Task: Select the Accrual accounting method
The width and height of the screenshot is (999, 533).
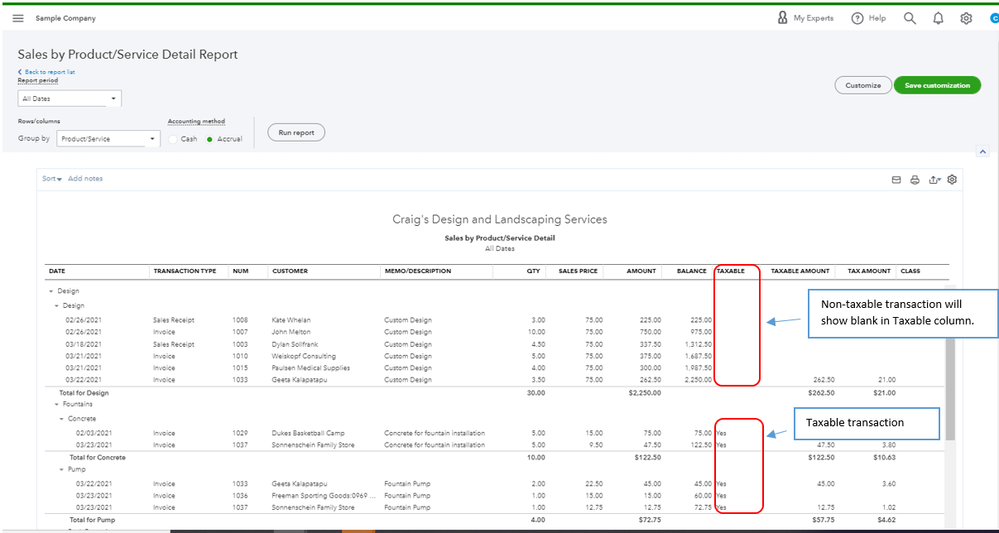Action: tap(210, 139)
